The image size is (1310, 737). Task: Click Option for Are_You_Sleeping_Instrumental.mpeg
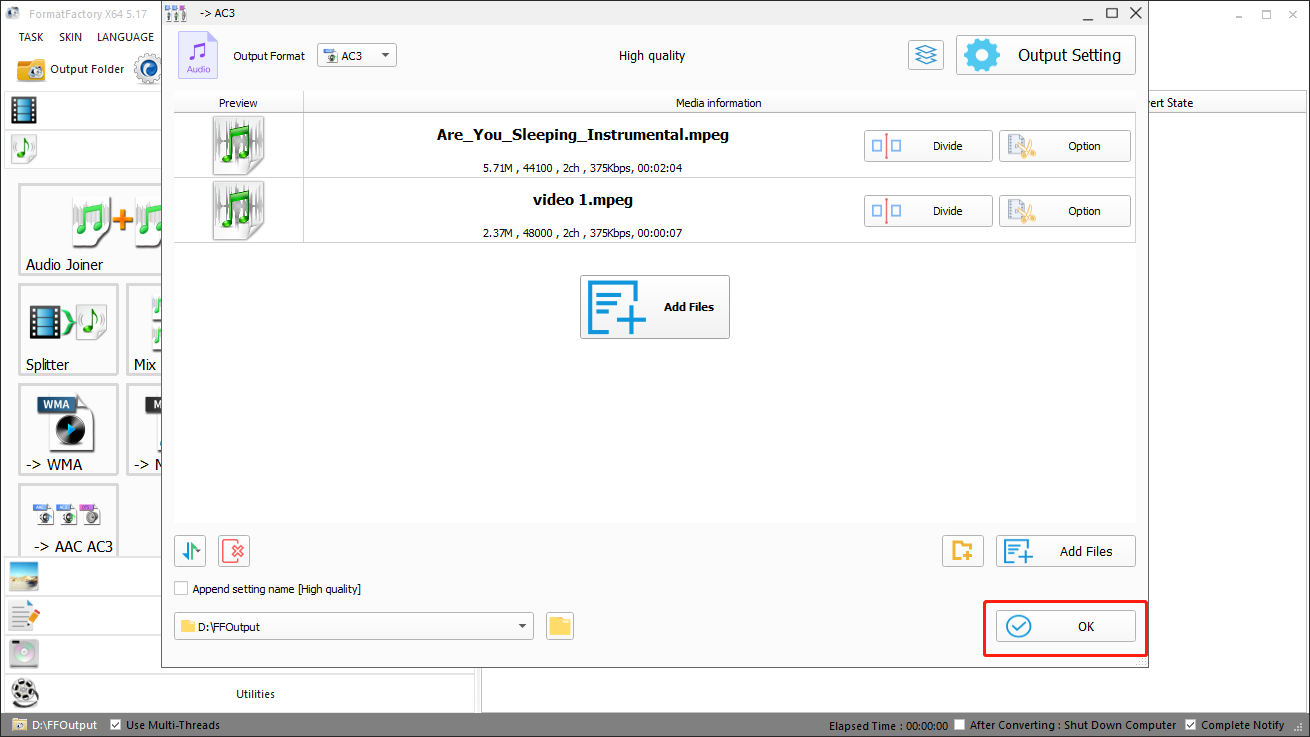pos(1065,146)
